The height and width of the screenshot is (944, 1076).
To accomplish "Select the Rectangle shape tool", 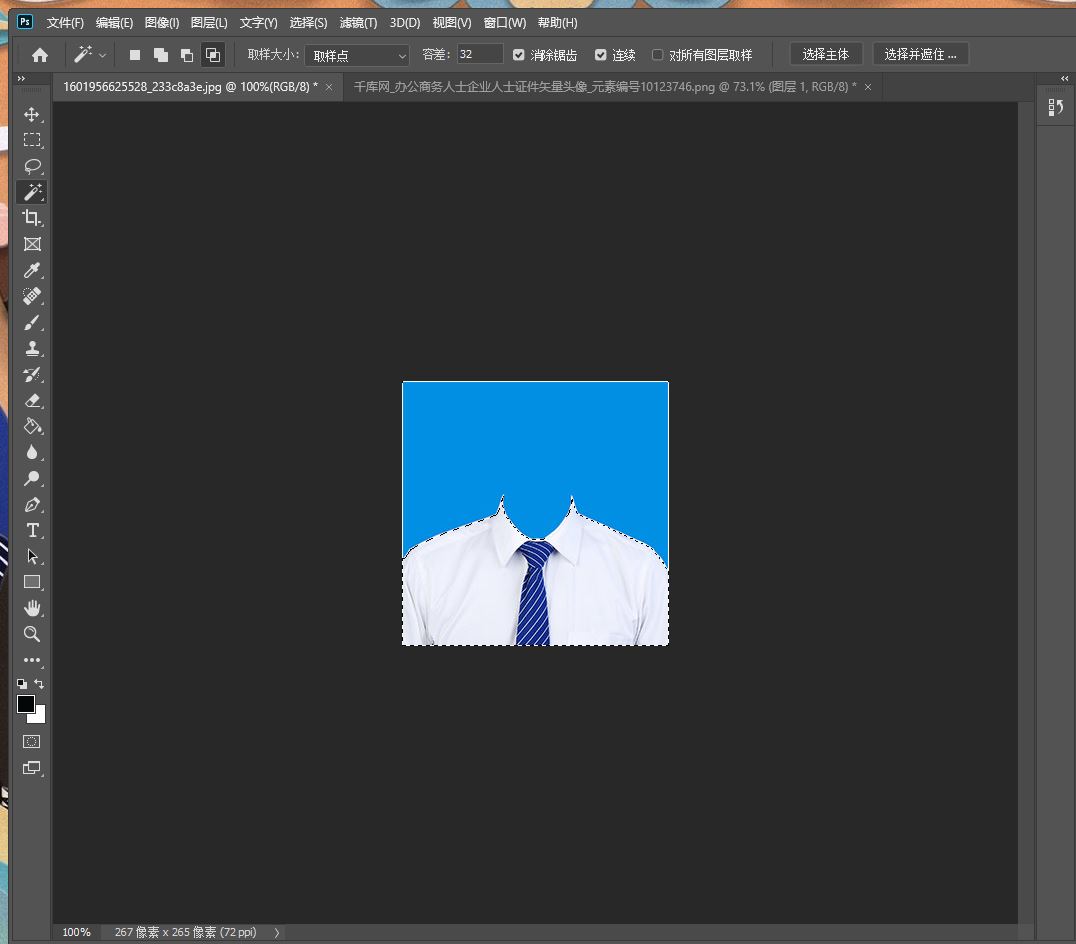I will [32, 582].
